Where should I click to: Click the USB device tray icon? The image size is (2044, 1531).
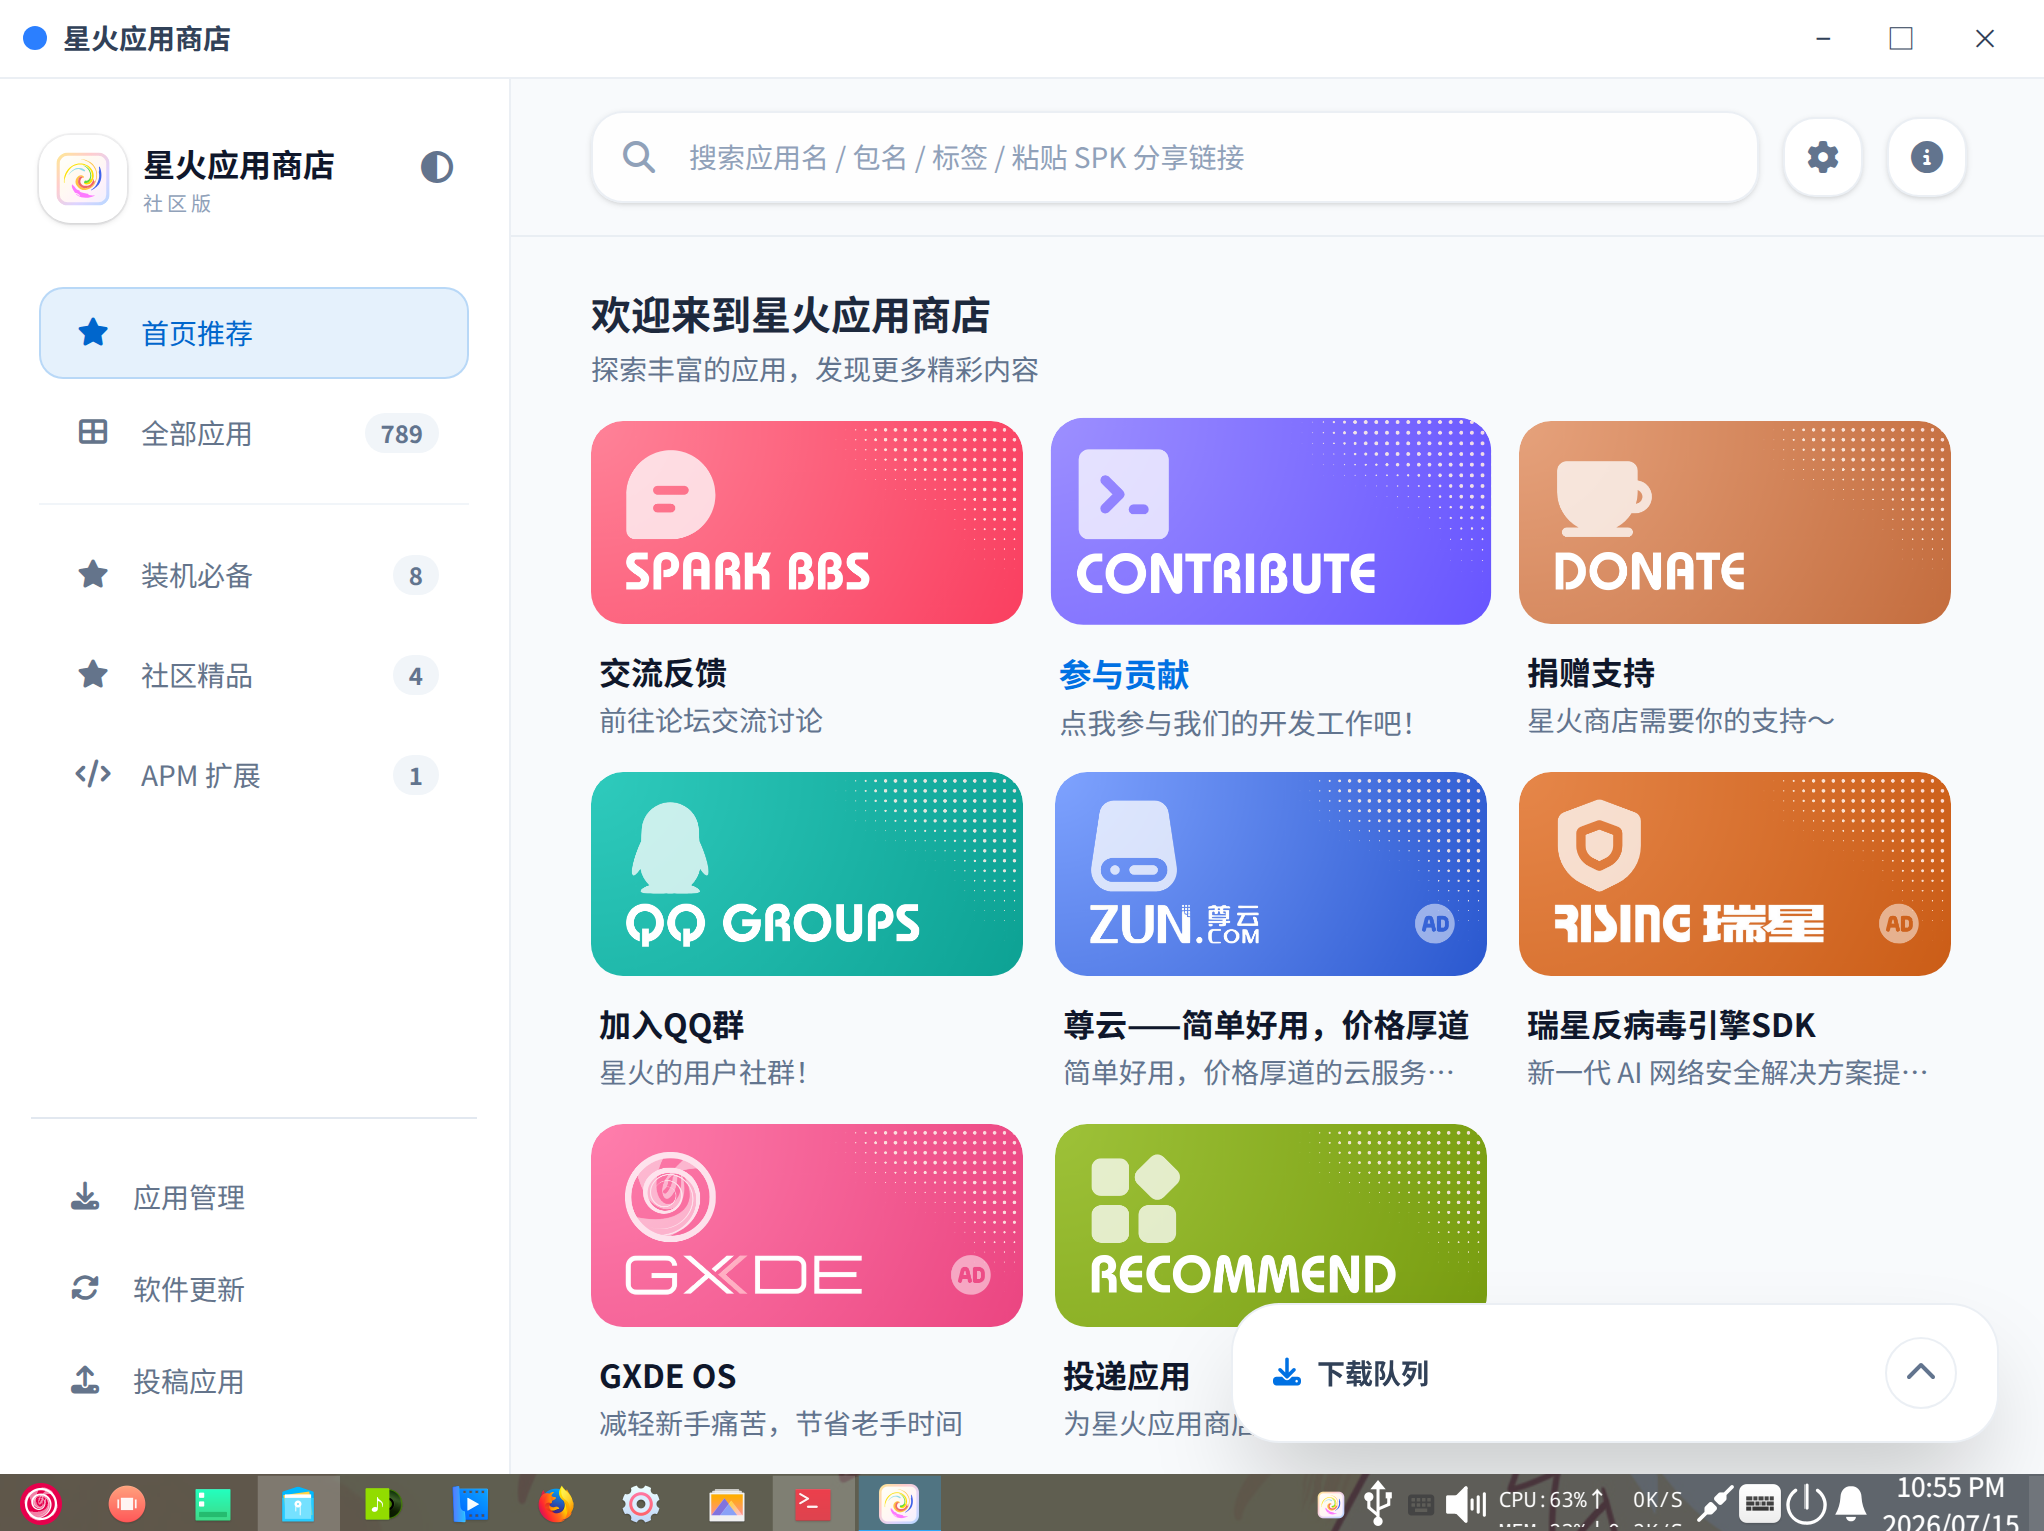[1378, 1503]
